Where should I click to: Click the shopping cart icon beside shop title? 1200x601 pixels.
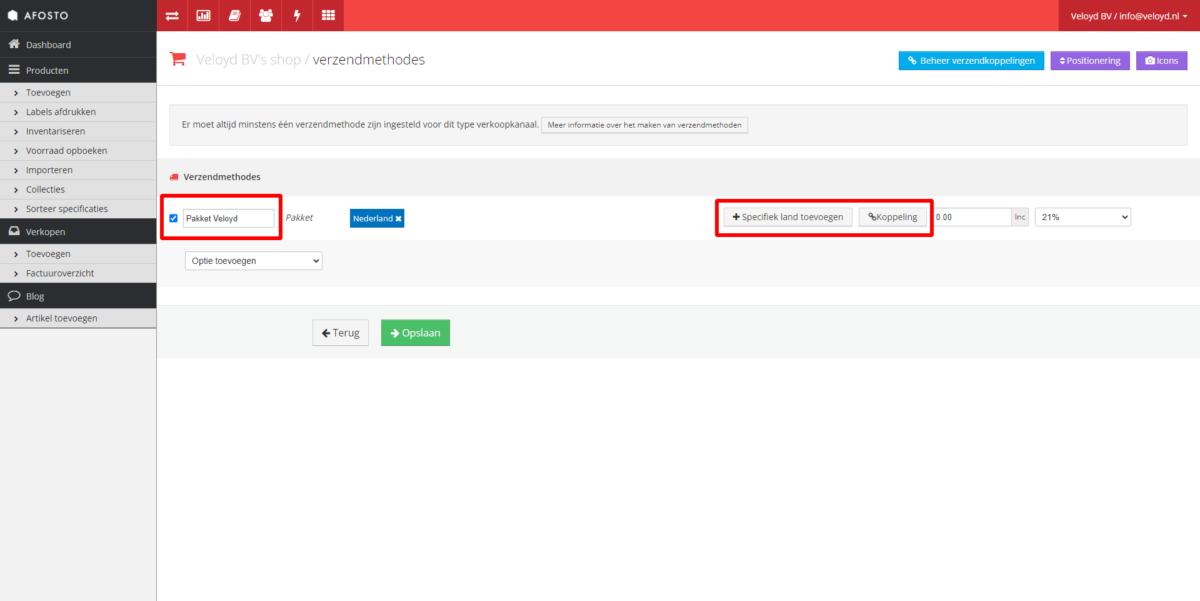click(x=178, y=59)
